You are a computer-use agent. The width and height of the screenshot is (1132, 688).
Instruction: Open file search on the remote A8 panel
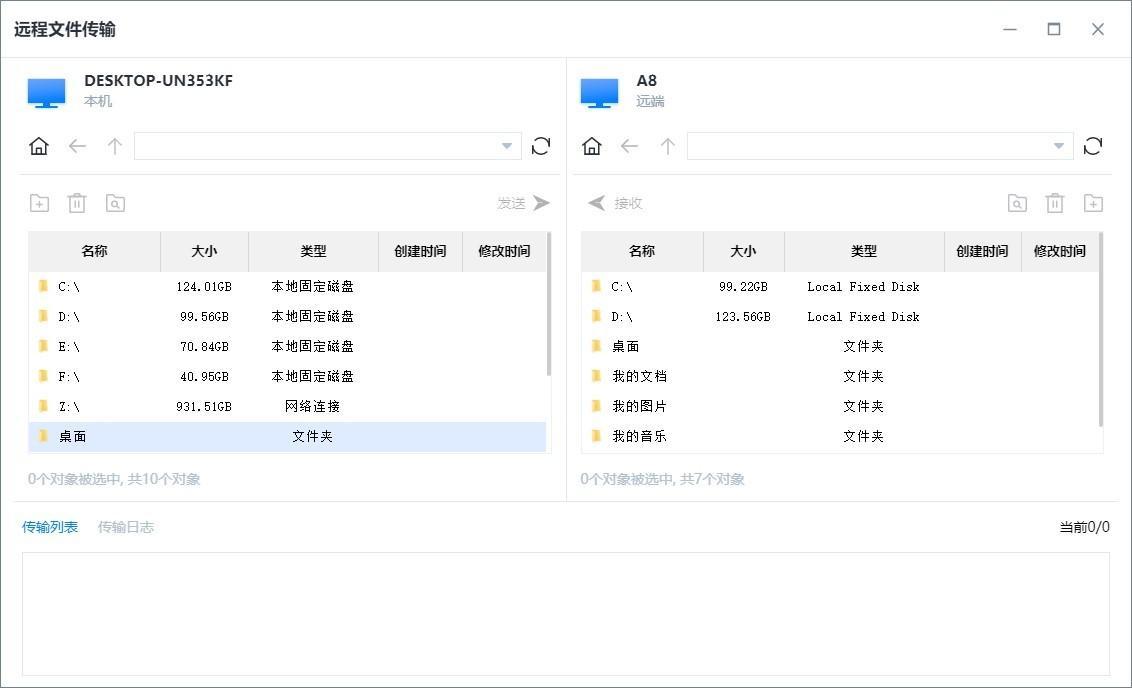1017,202
